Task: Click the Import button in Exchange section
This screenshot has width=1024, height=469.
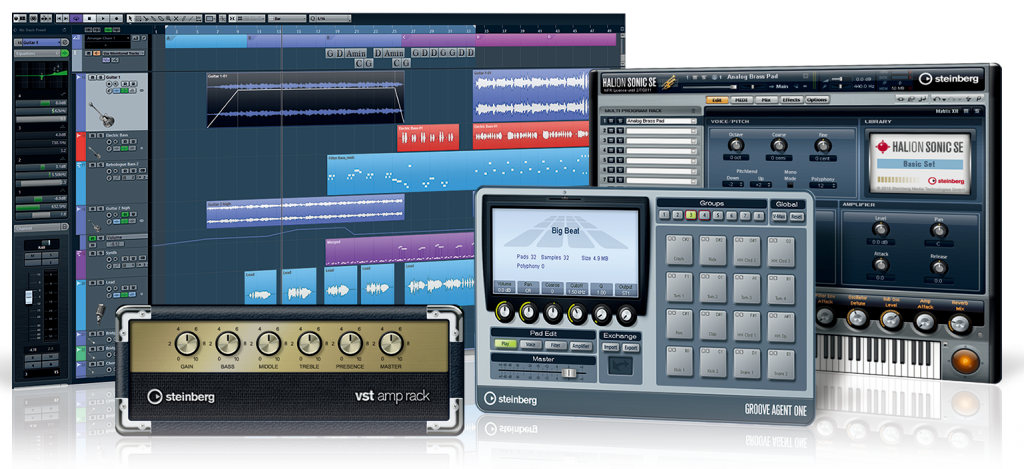Action: (611, 347)
